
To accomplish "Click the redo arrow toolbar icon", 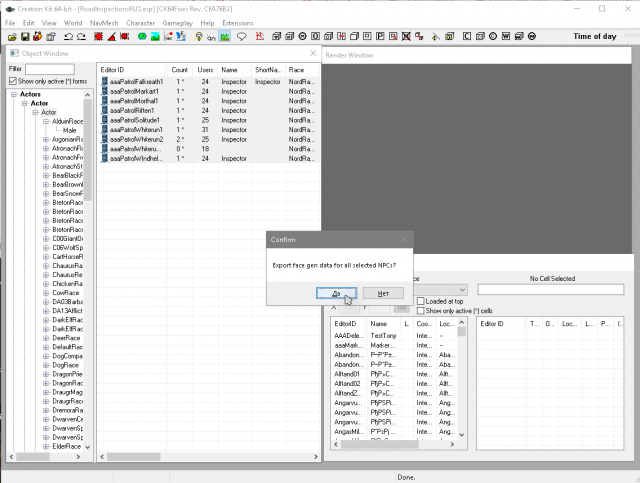I will [x=83, y=37].
